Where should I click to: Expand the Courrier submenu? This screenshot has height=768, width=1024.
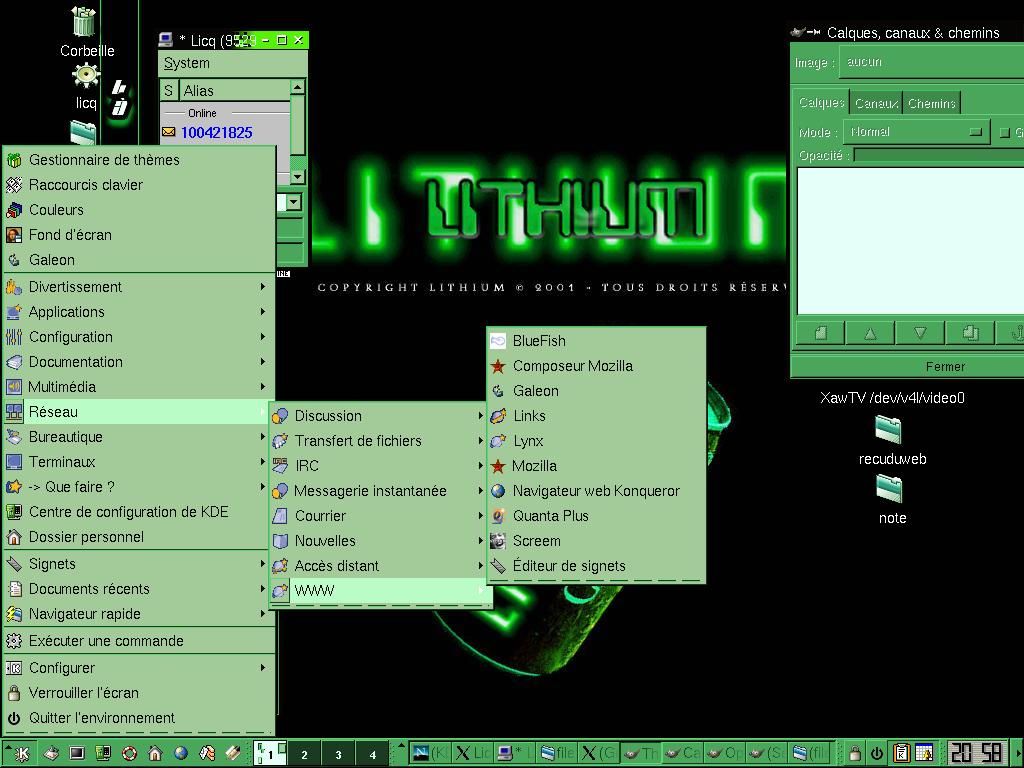coord(379,516)
